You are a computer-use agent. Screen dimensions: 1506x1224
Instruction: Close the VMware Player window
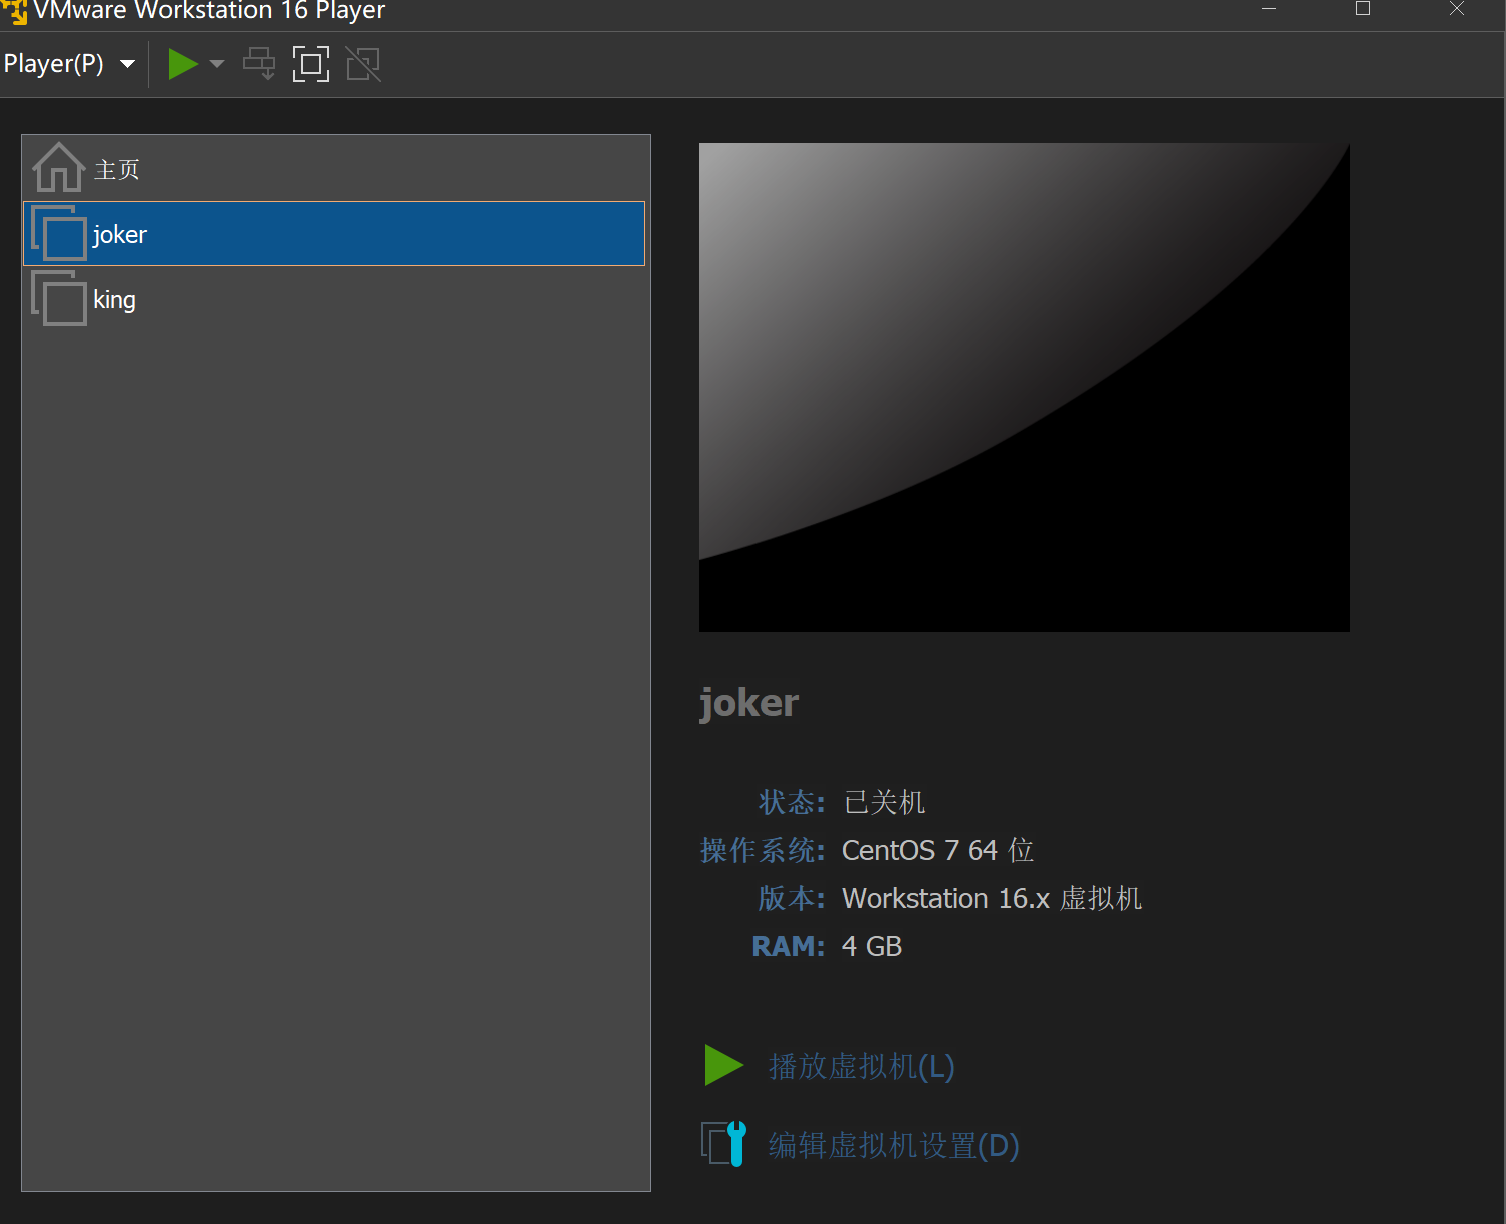pyautogui.click(x=1457, y=9)
